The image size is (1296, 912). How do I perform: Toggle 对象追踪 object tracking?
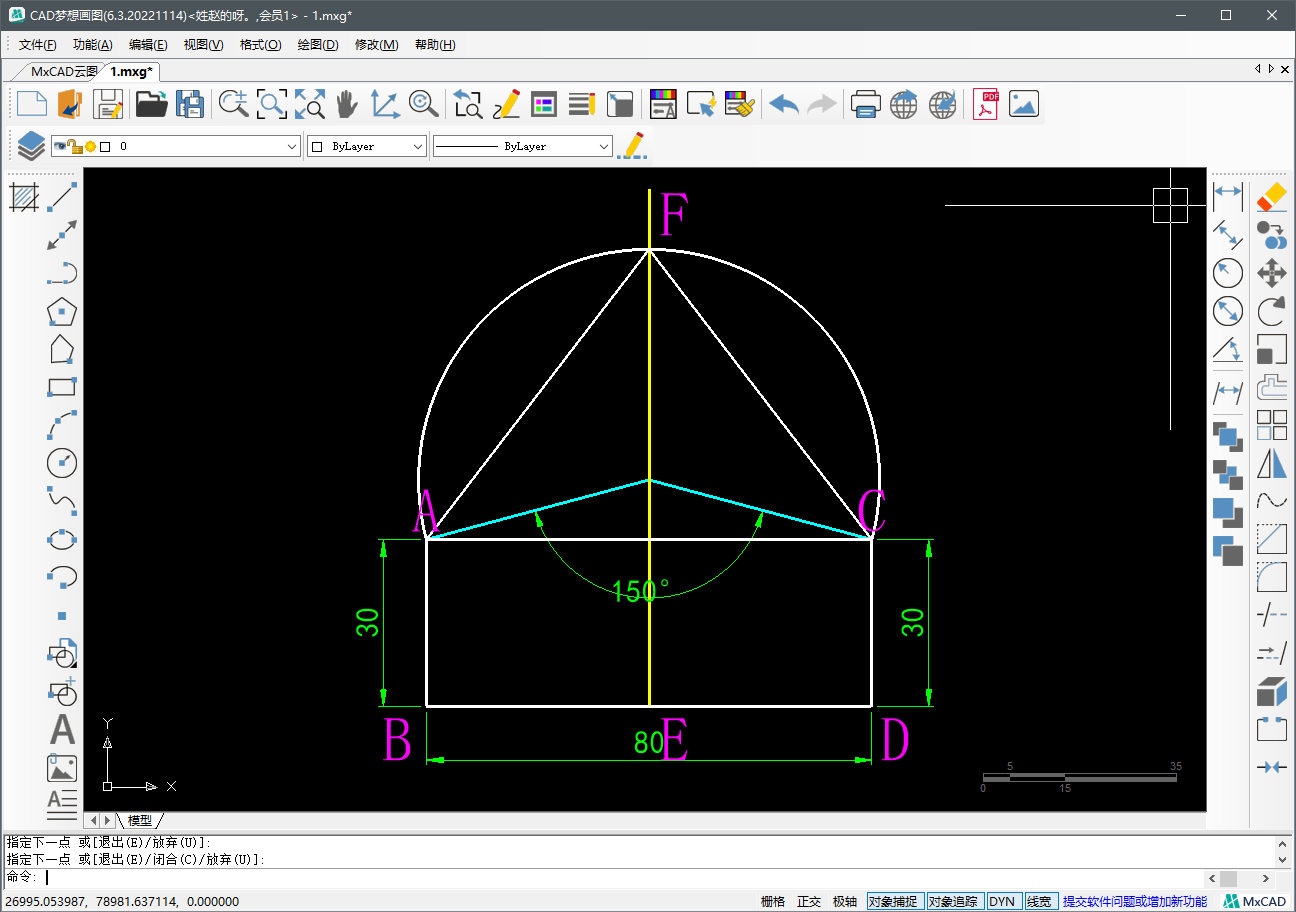[955, 901]
